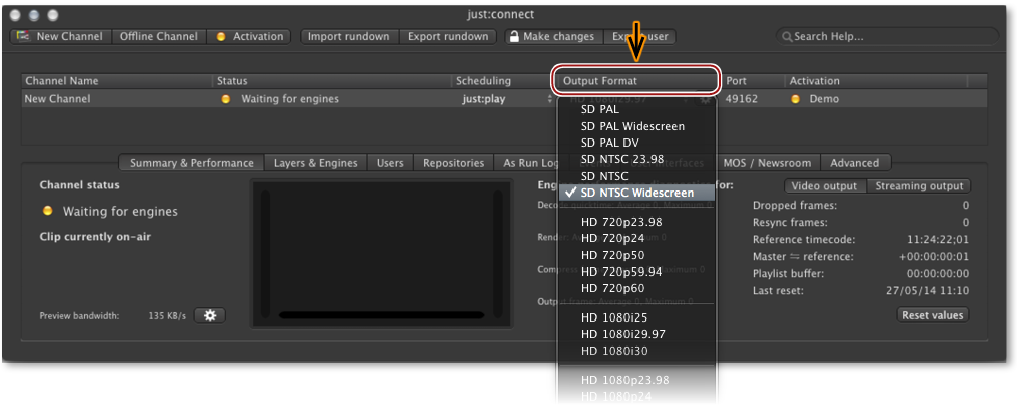The height and width of the screenshot is (413, 1017).
Task: Open the Activation toolbar button
Action: pos(249,36)
